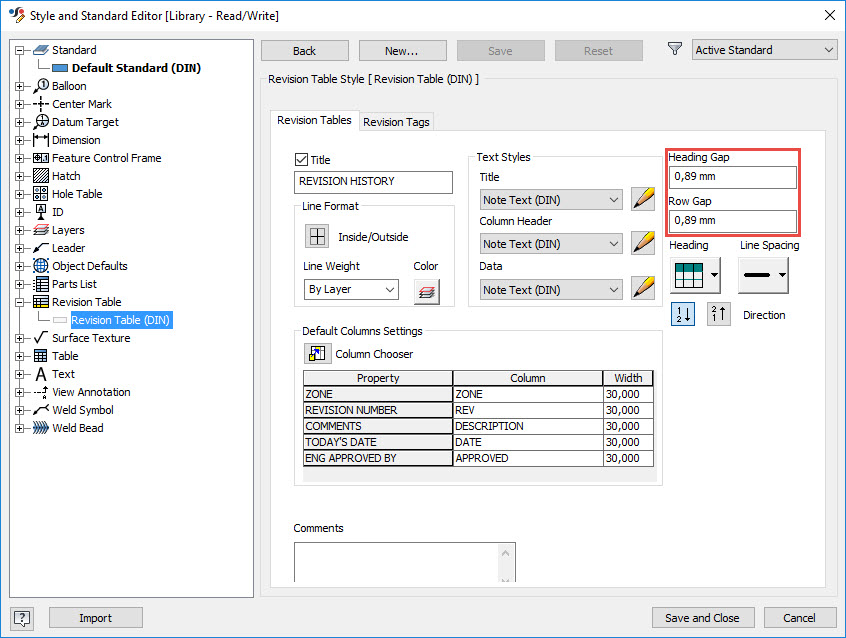This screenshot has width=846, height=638.
Task: Open the layer Color picker
Action: [429, 290]
